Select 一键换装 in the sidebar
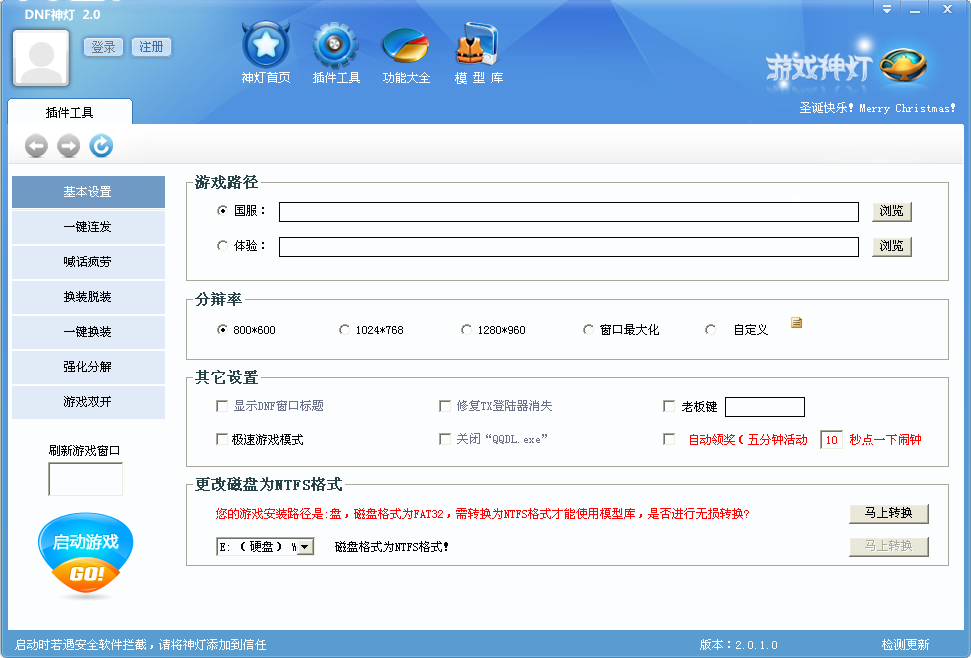971x658 pixels. [x=88, y=332]
